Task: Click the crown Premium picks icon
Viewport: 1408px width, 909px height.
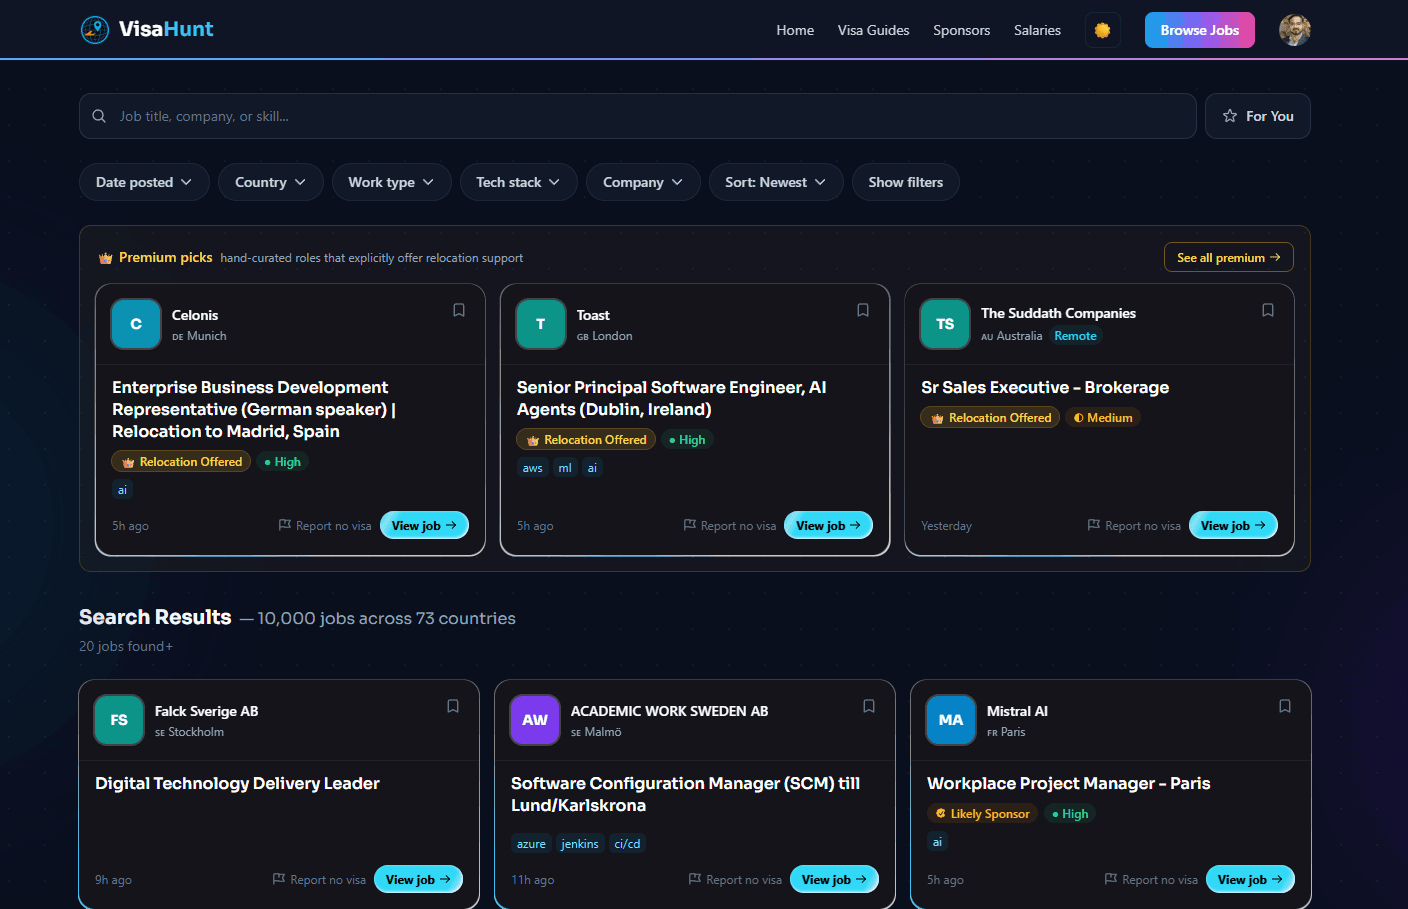Action: [x=105, y=258]
